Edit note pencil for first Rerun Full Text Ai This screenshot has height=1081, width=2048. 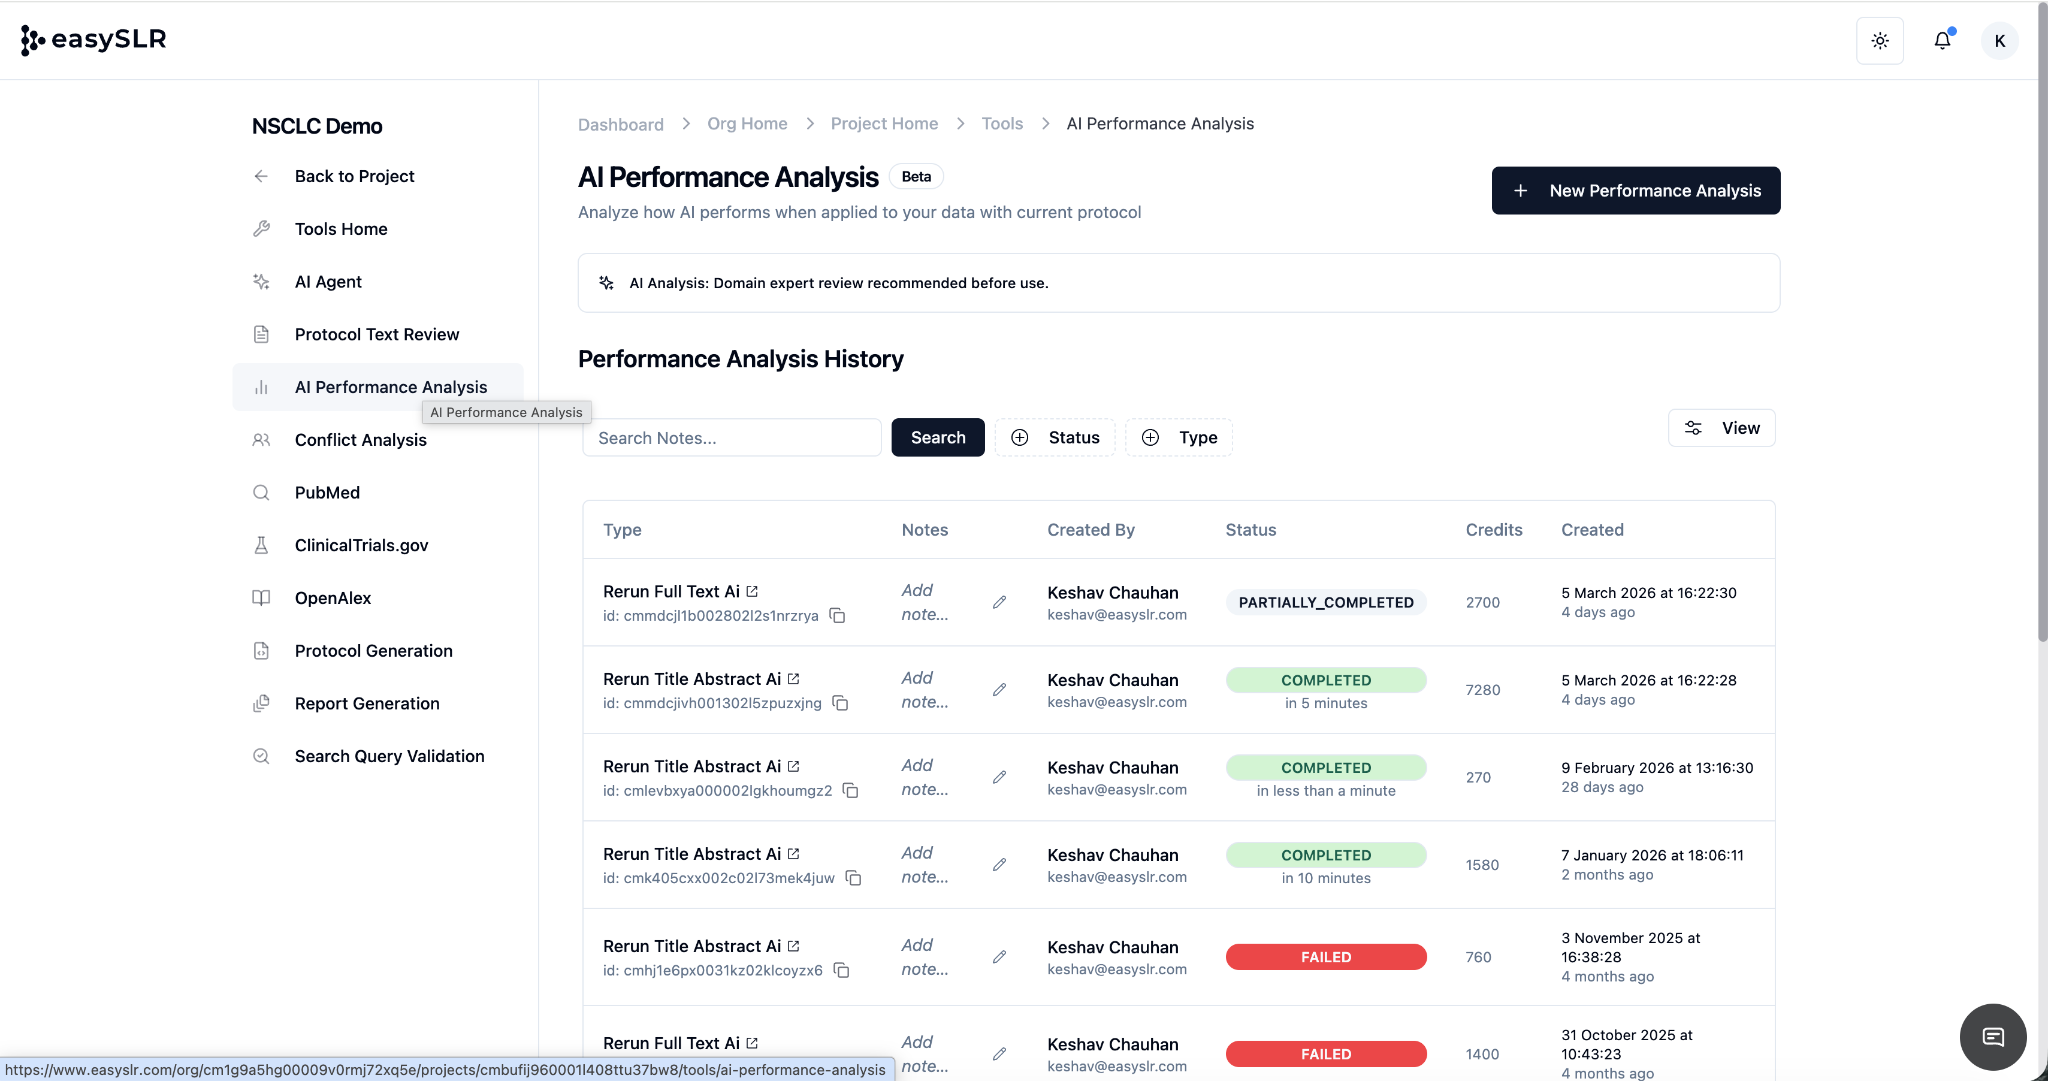click(999, 602)
